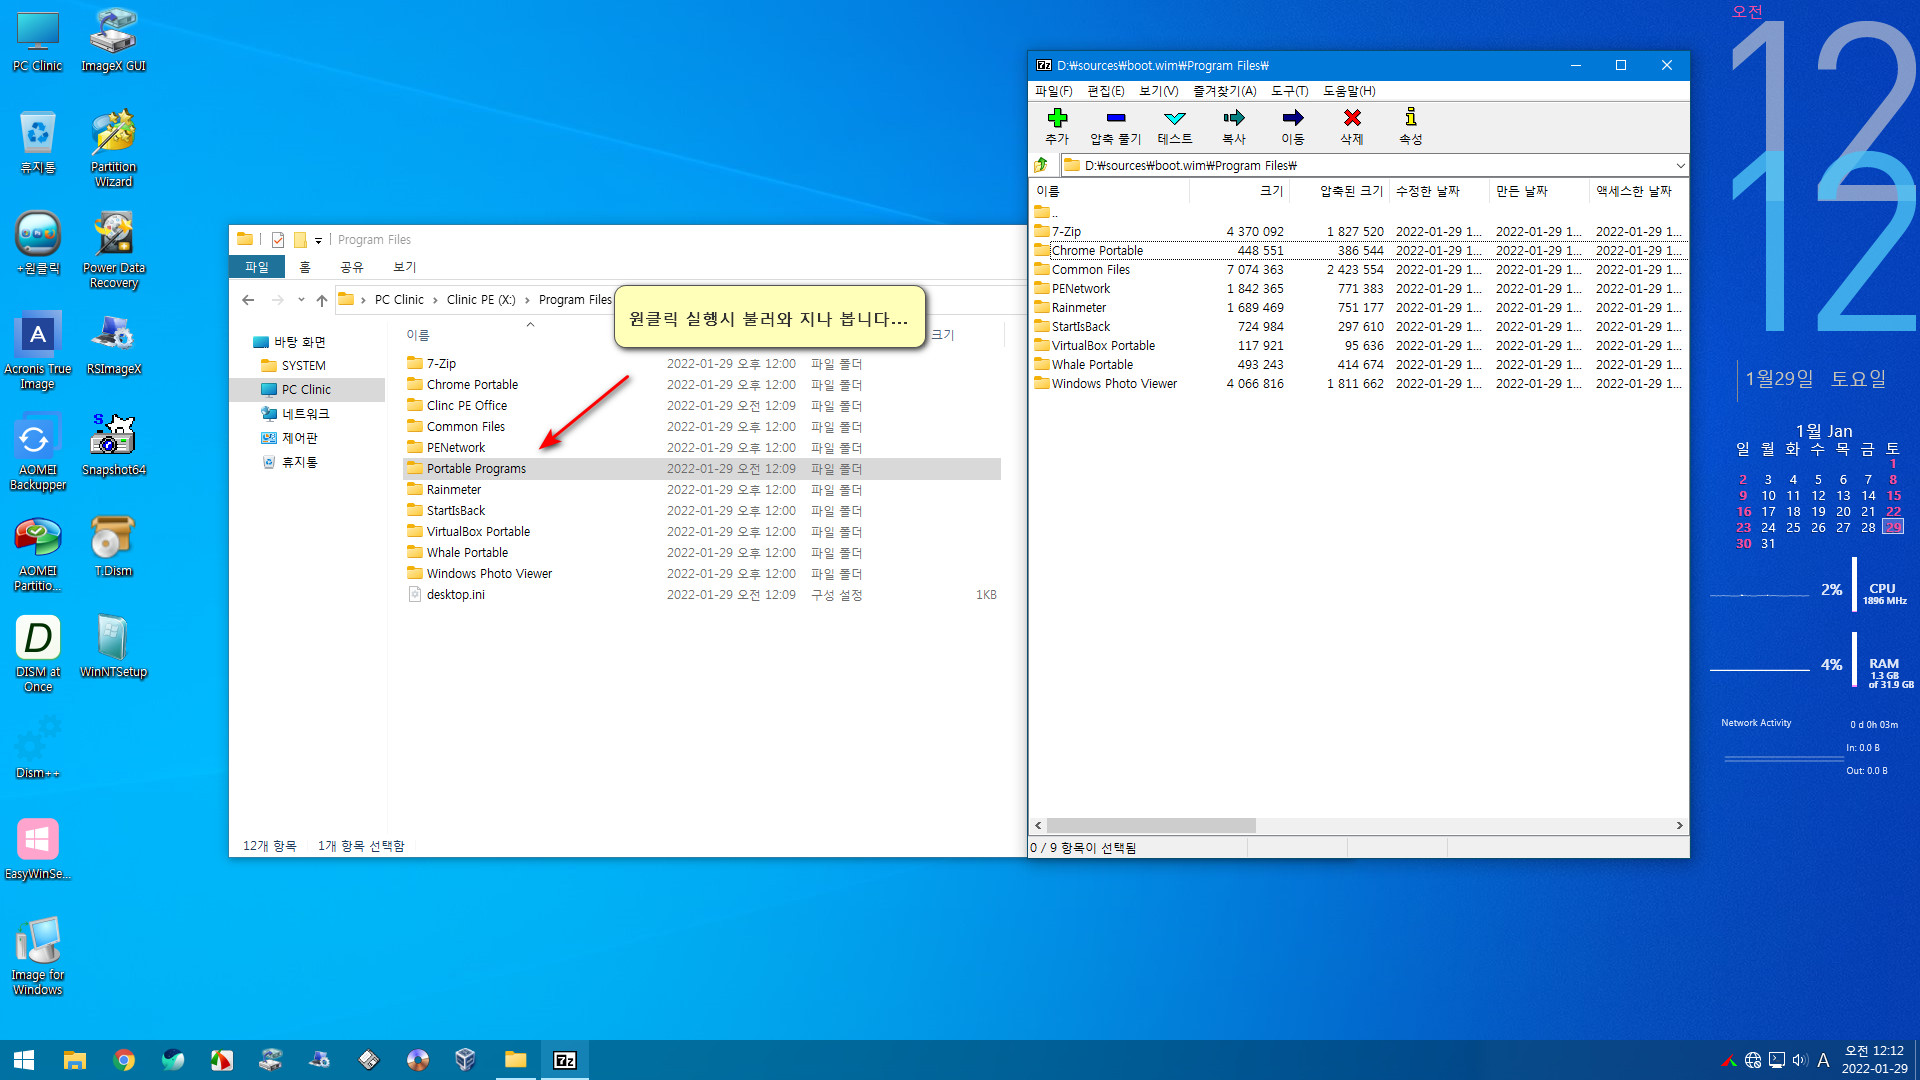
Task: Expand the Clinic PE (X:) breadcrumb chevron
Action: pyautogui.click(x=527, y=300)
